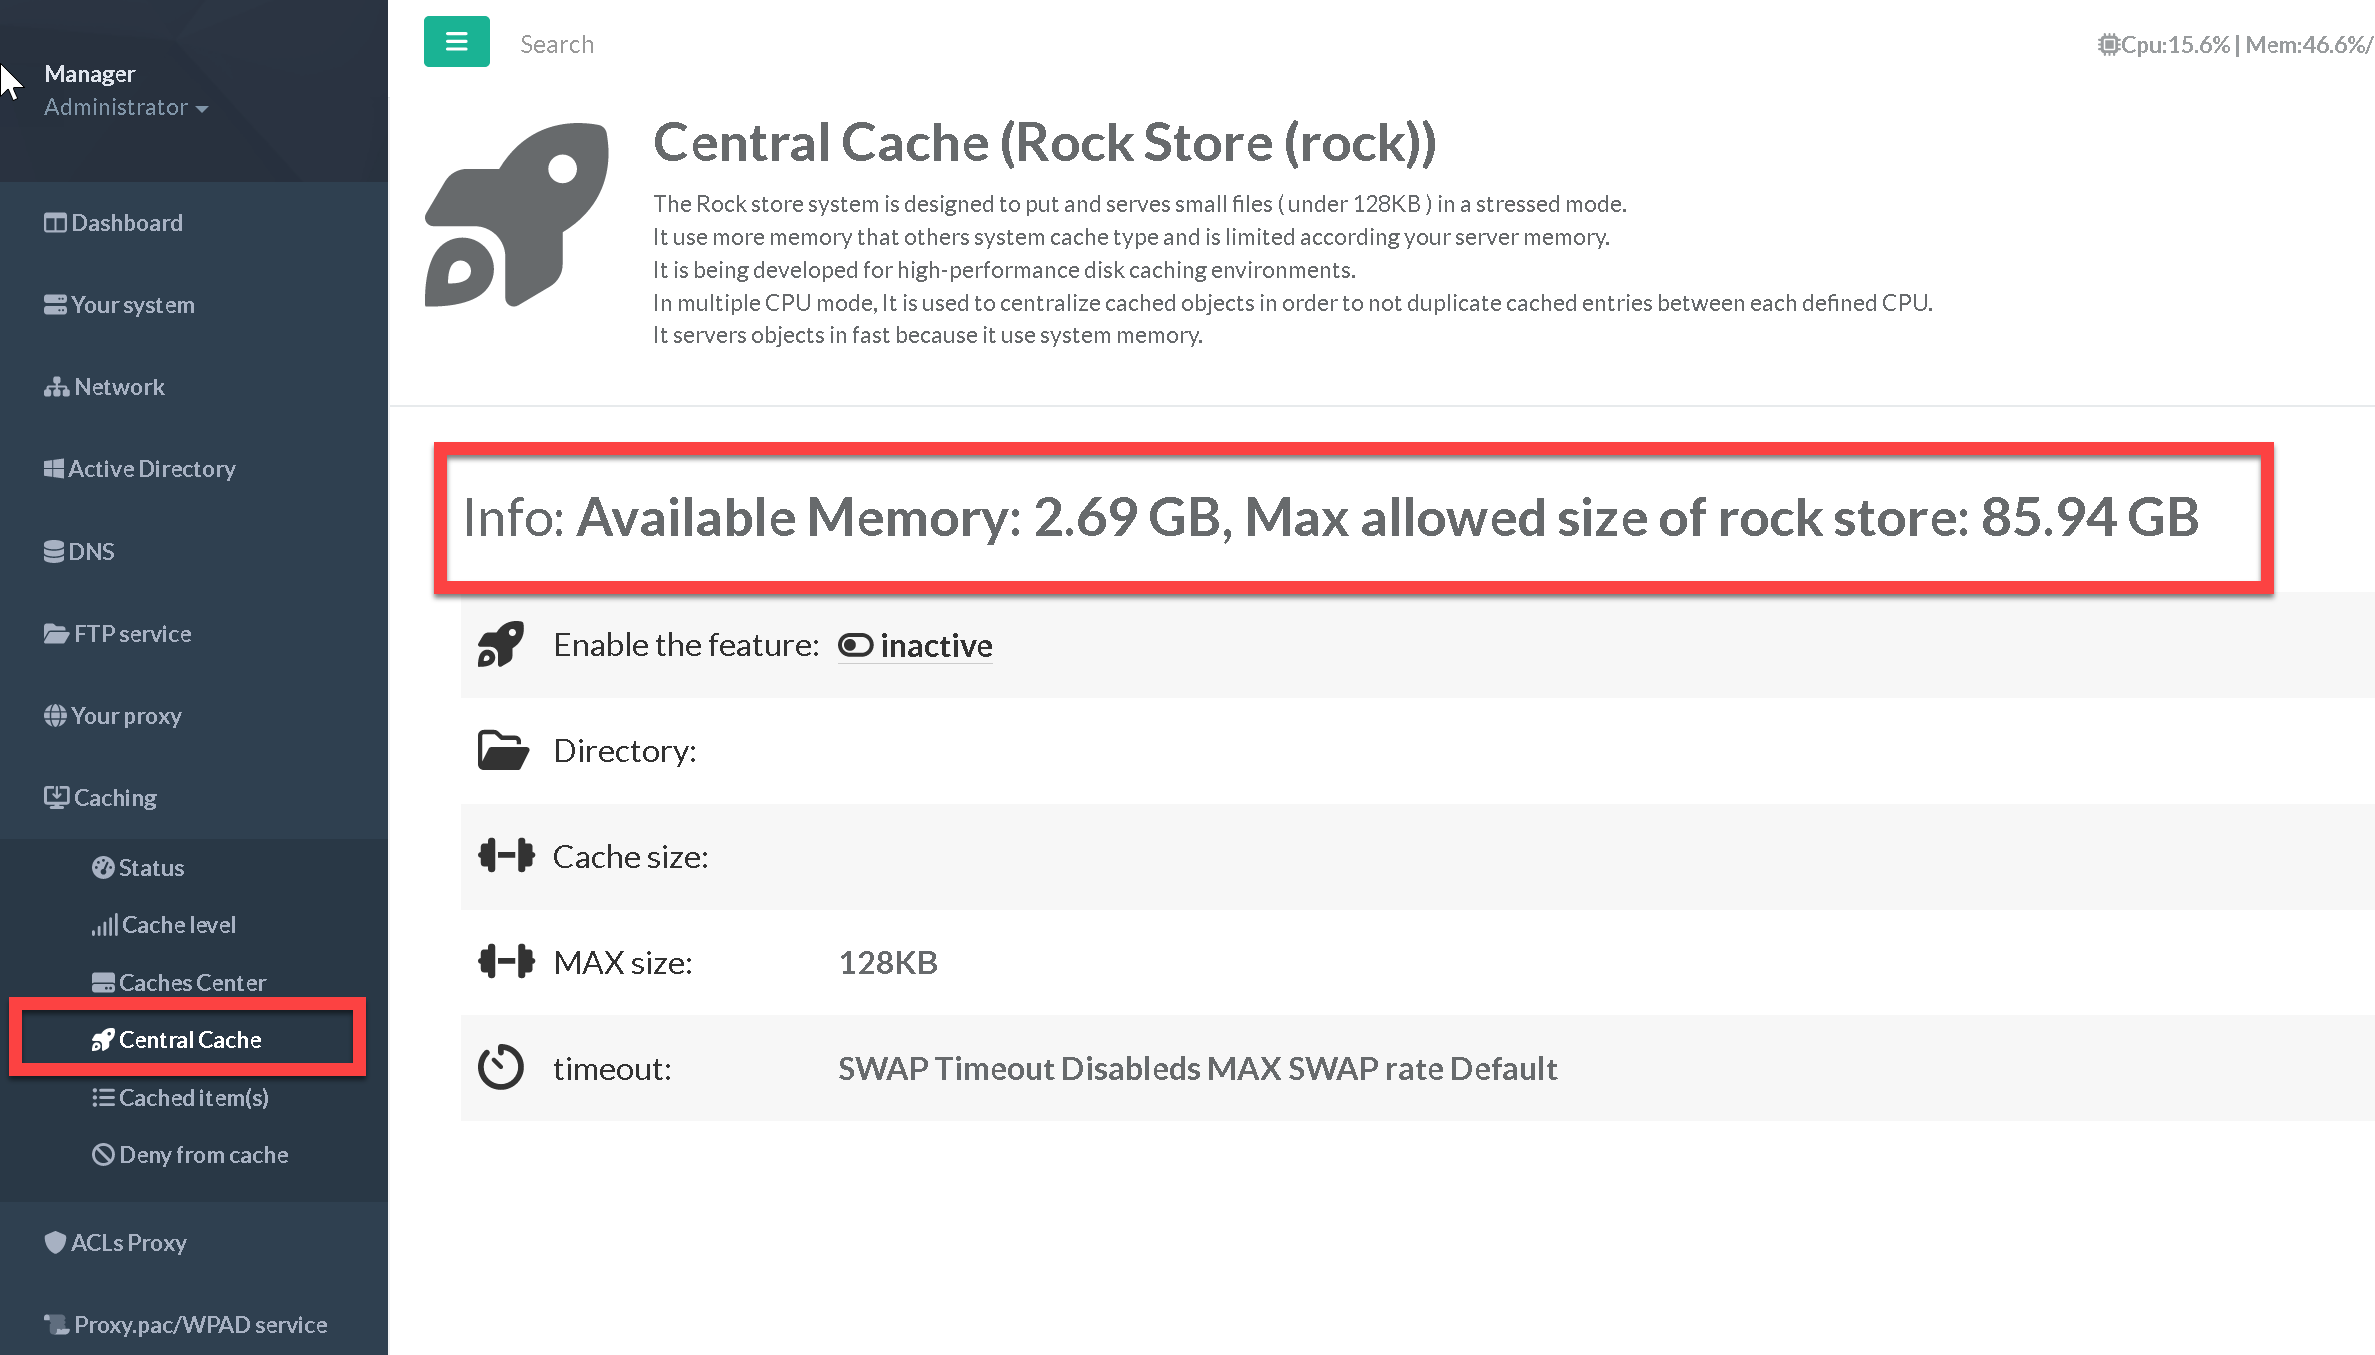Click the DNS database icon
Image resolution: width=2375 pixels, height=1355 pixels.
point(54,551)
